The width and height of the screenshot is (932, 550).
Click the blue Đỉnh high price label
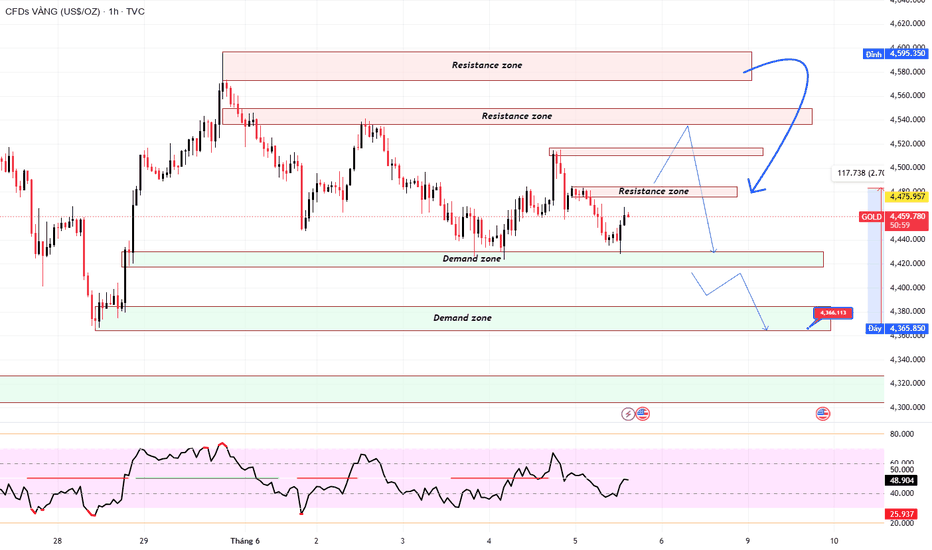click(895, 54)
